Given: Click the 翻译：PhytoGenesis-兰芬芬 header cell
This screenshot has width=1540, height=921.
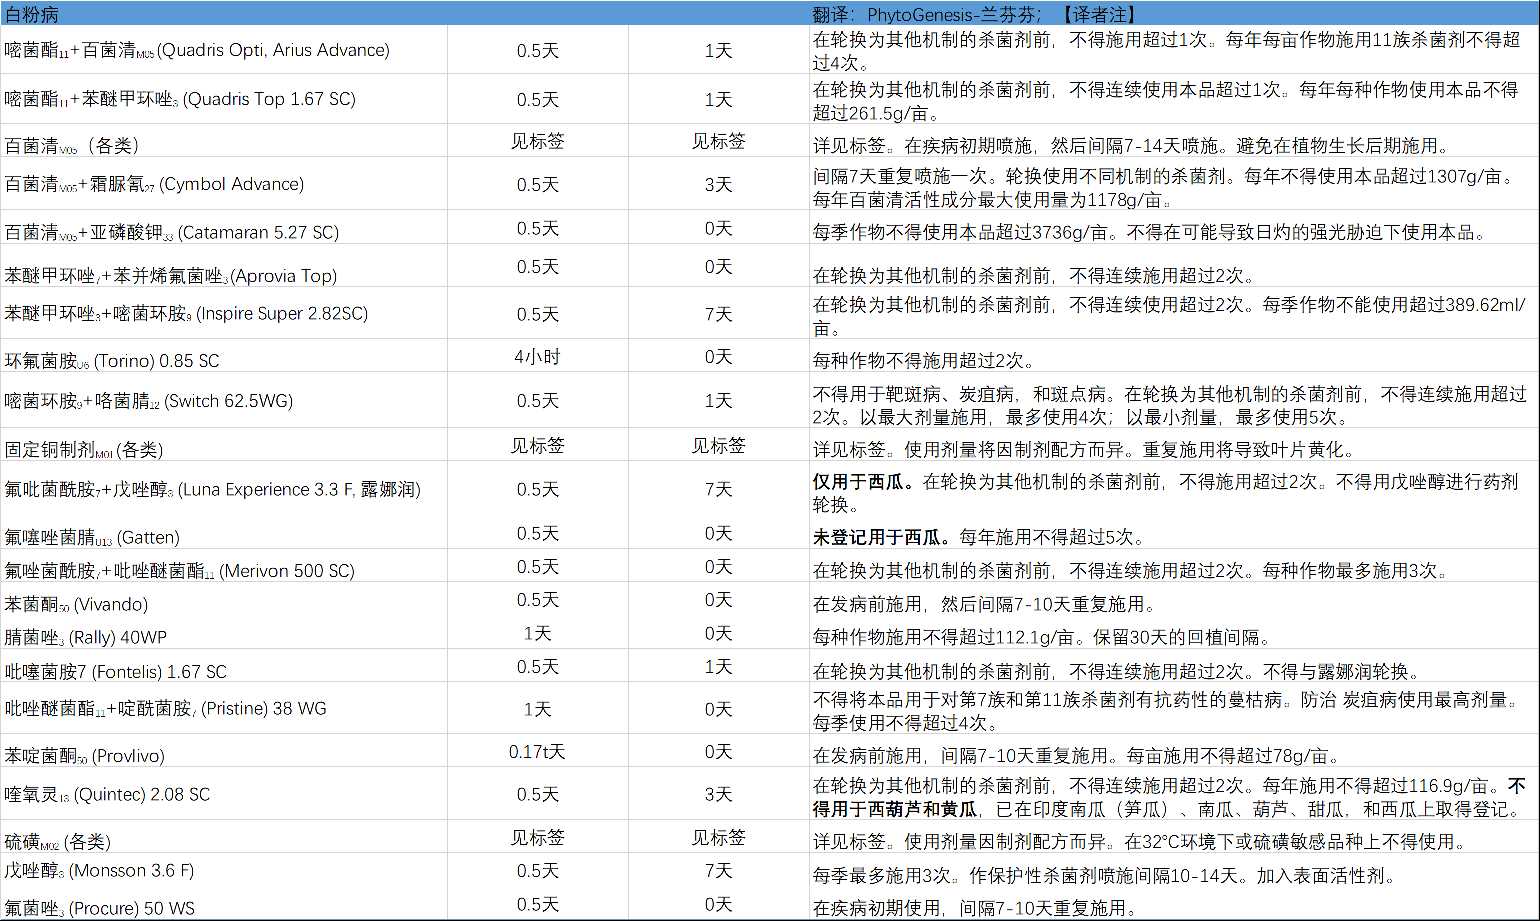Looking at the screenshot, I should tap(1174, 13).
